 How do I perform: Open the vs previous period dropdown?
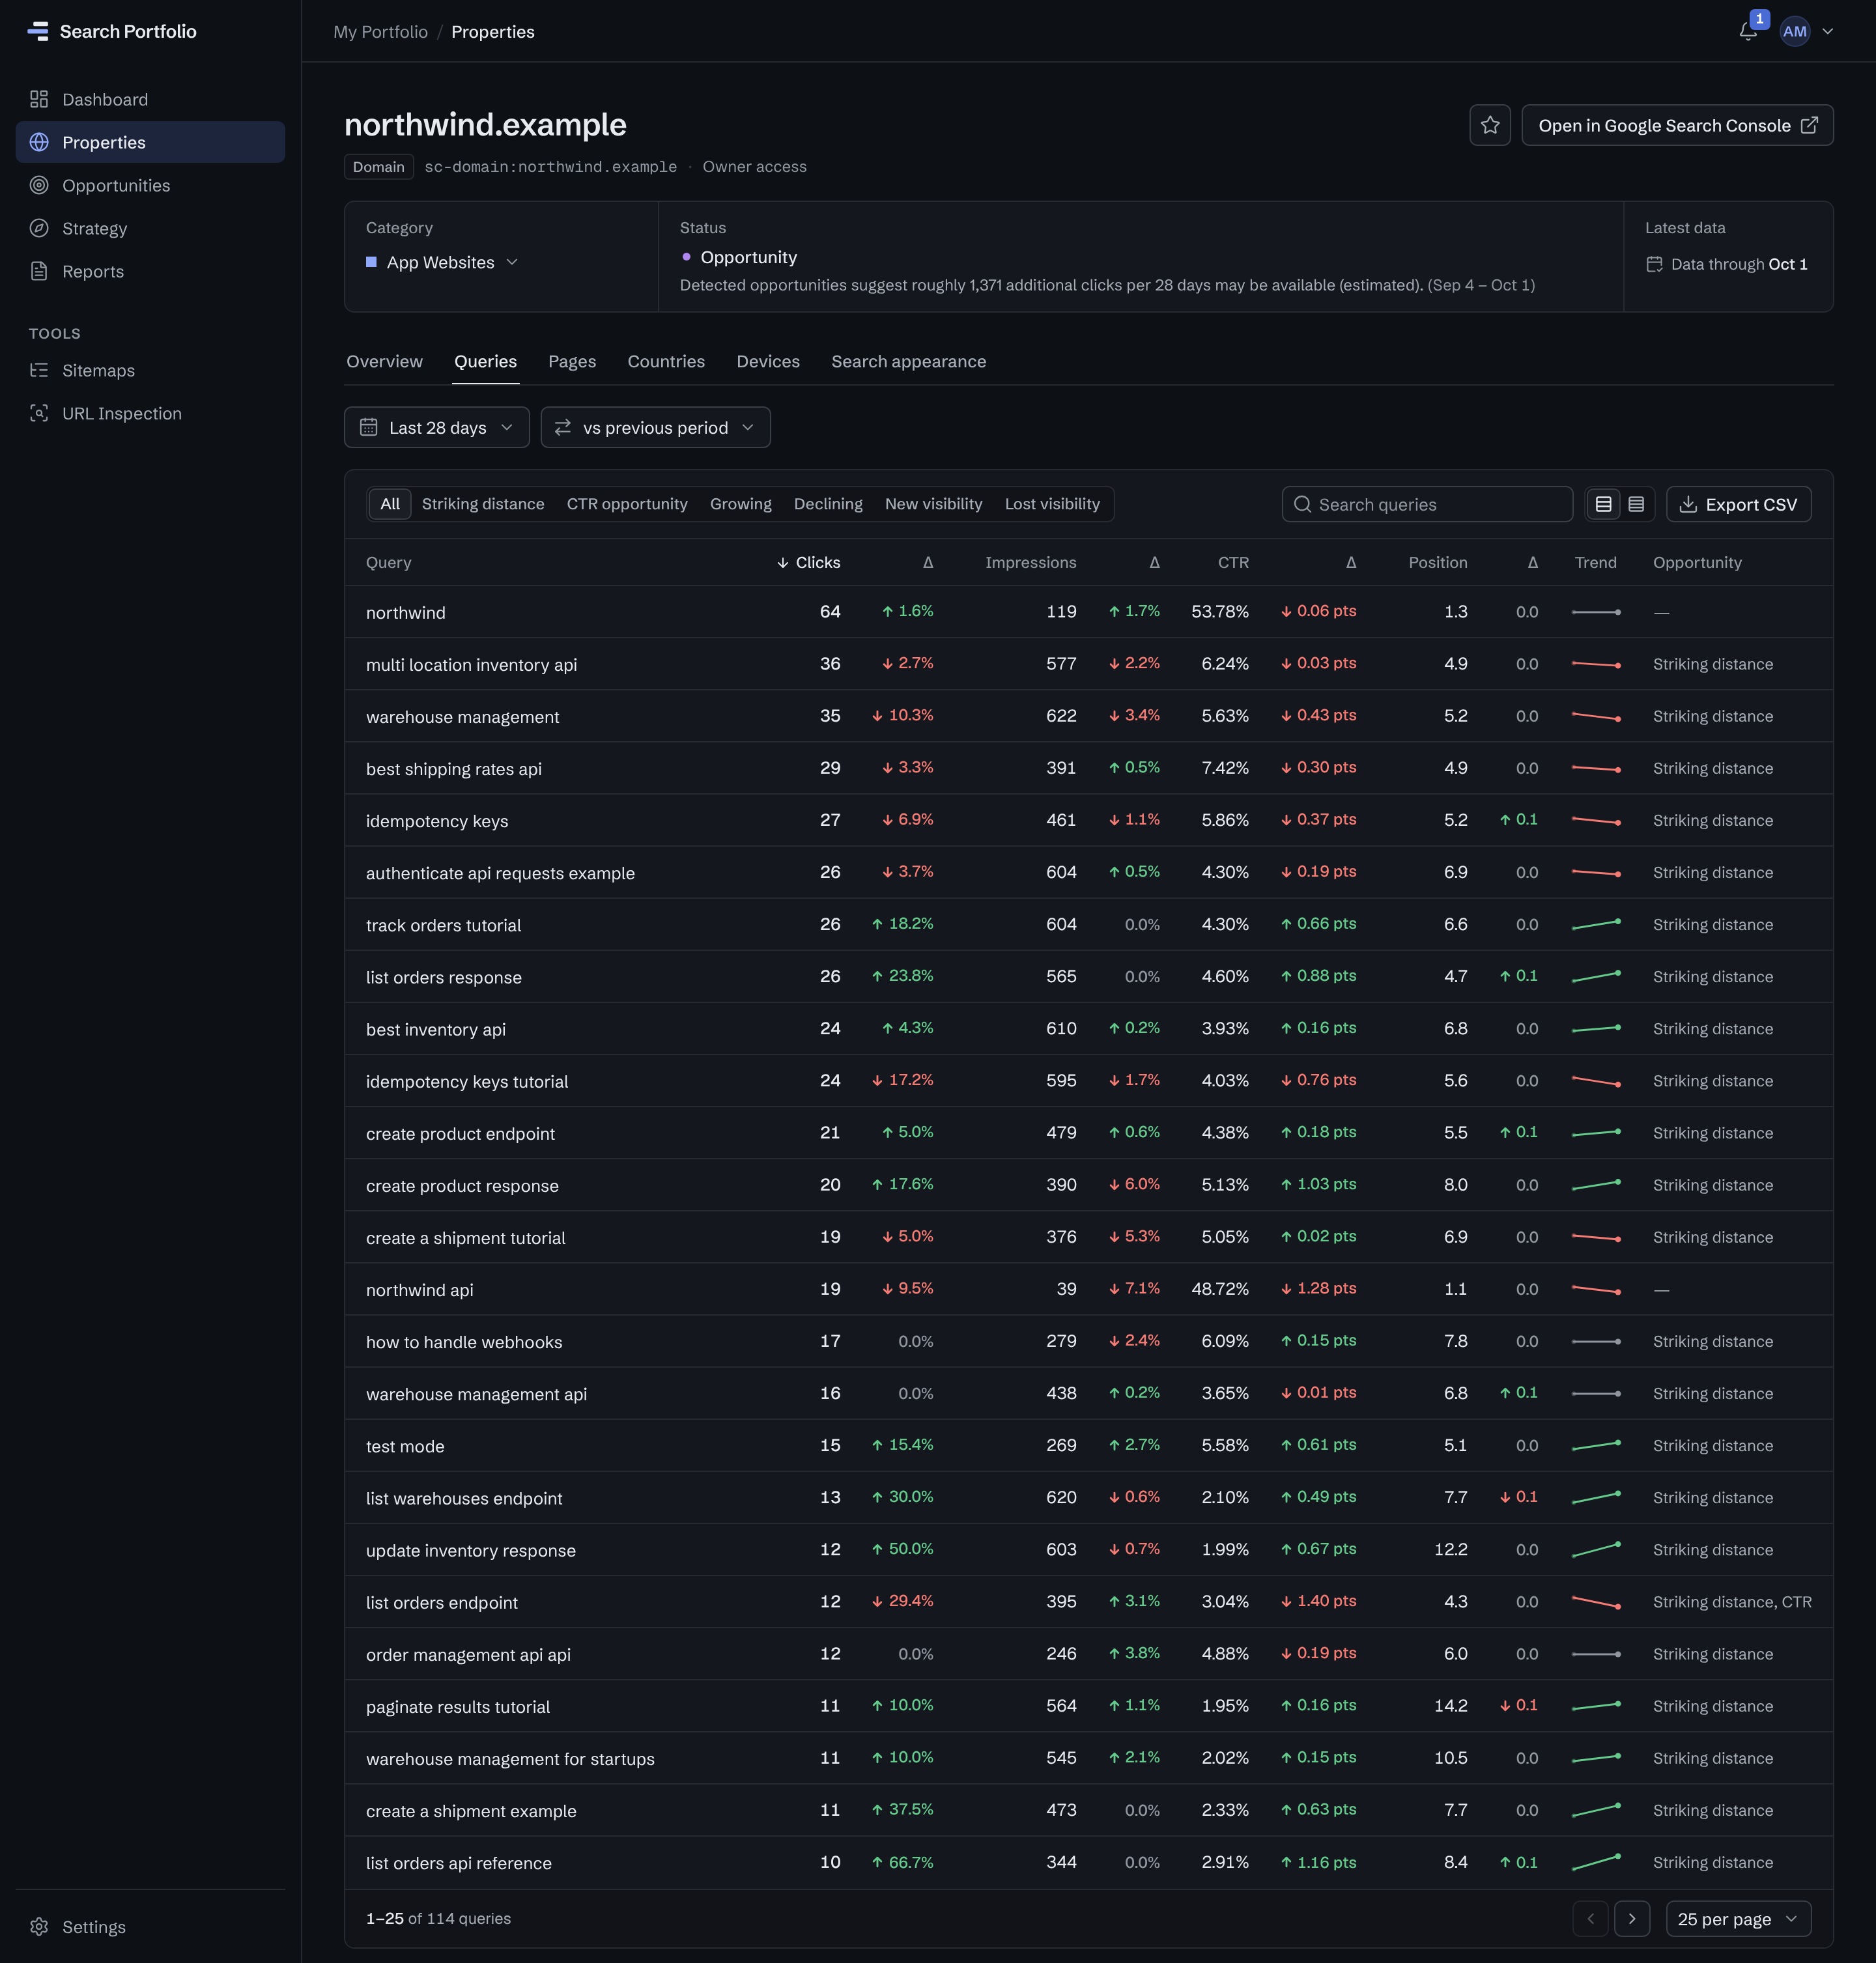655,427
